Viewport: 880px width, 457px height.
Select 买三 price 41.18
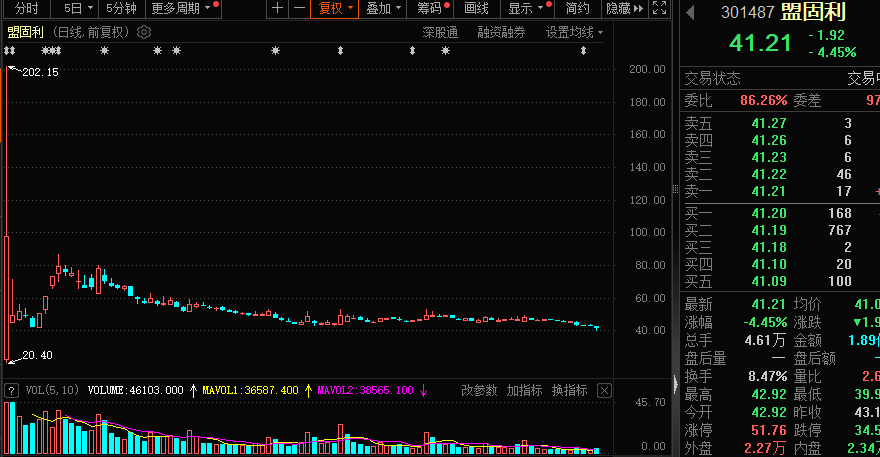click(769, 248)
